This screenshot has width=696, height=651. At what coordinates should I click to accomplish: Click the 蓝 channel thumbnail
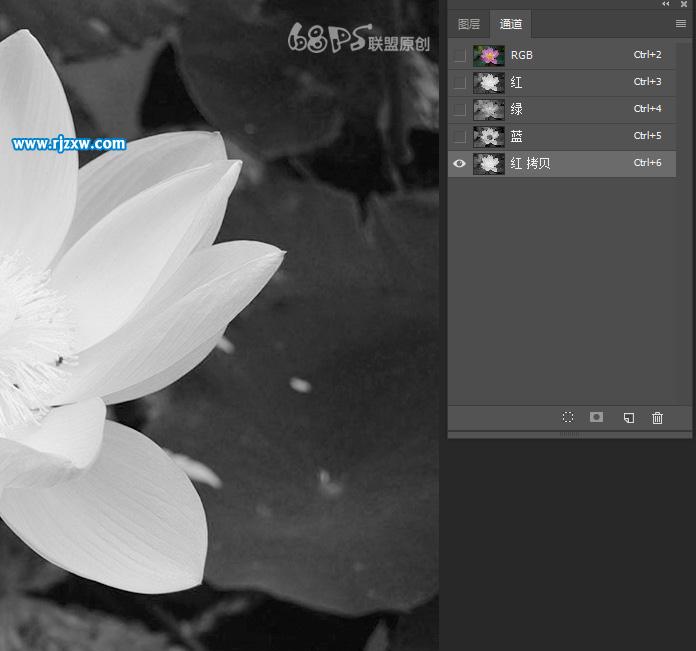coord(488,136)
